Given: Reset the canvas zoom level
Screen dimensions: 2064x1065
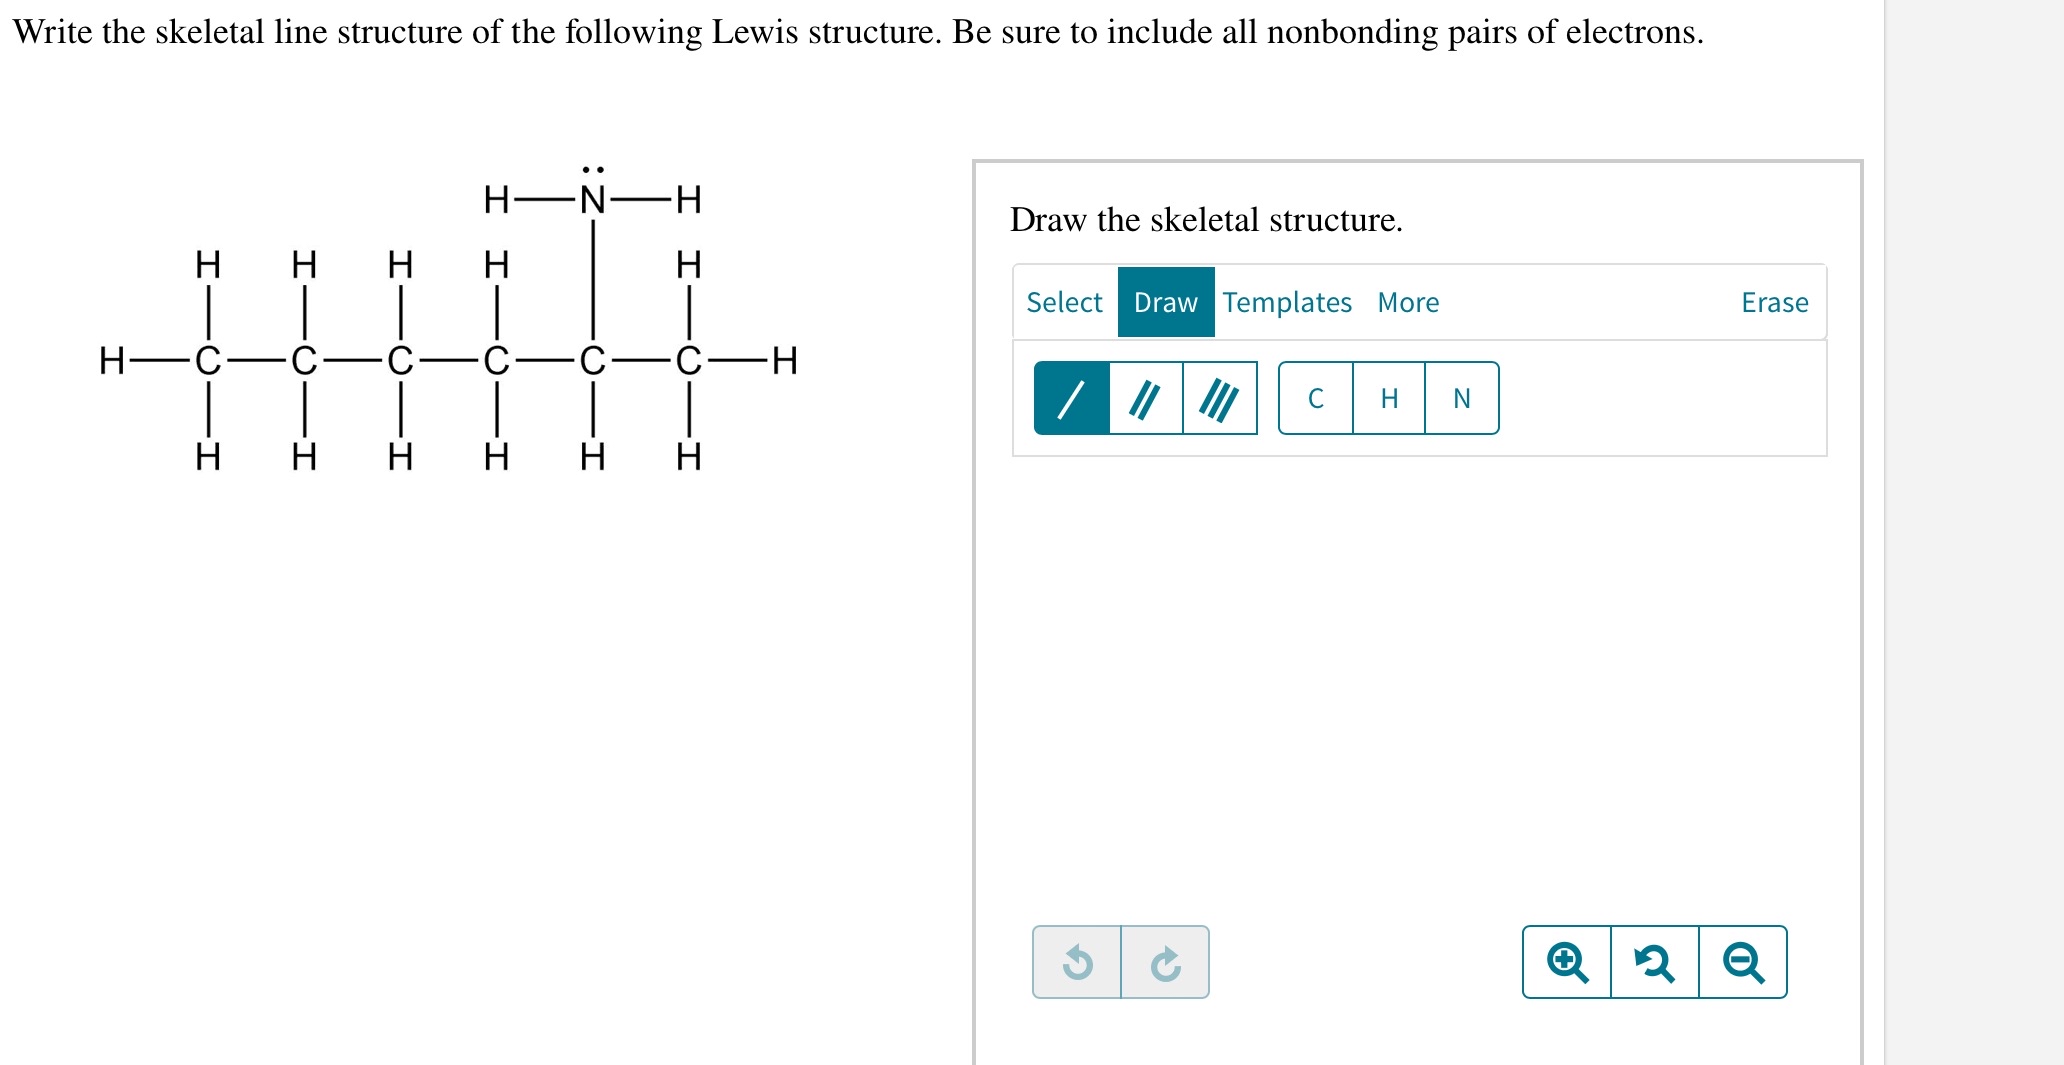Looking at the screenshot, I should (x=1653, y=962).
